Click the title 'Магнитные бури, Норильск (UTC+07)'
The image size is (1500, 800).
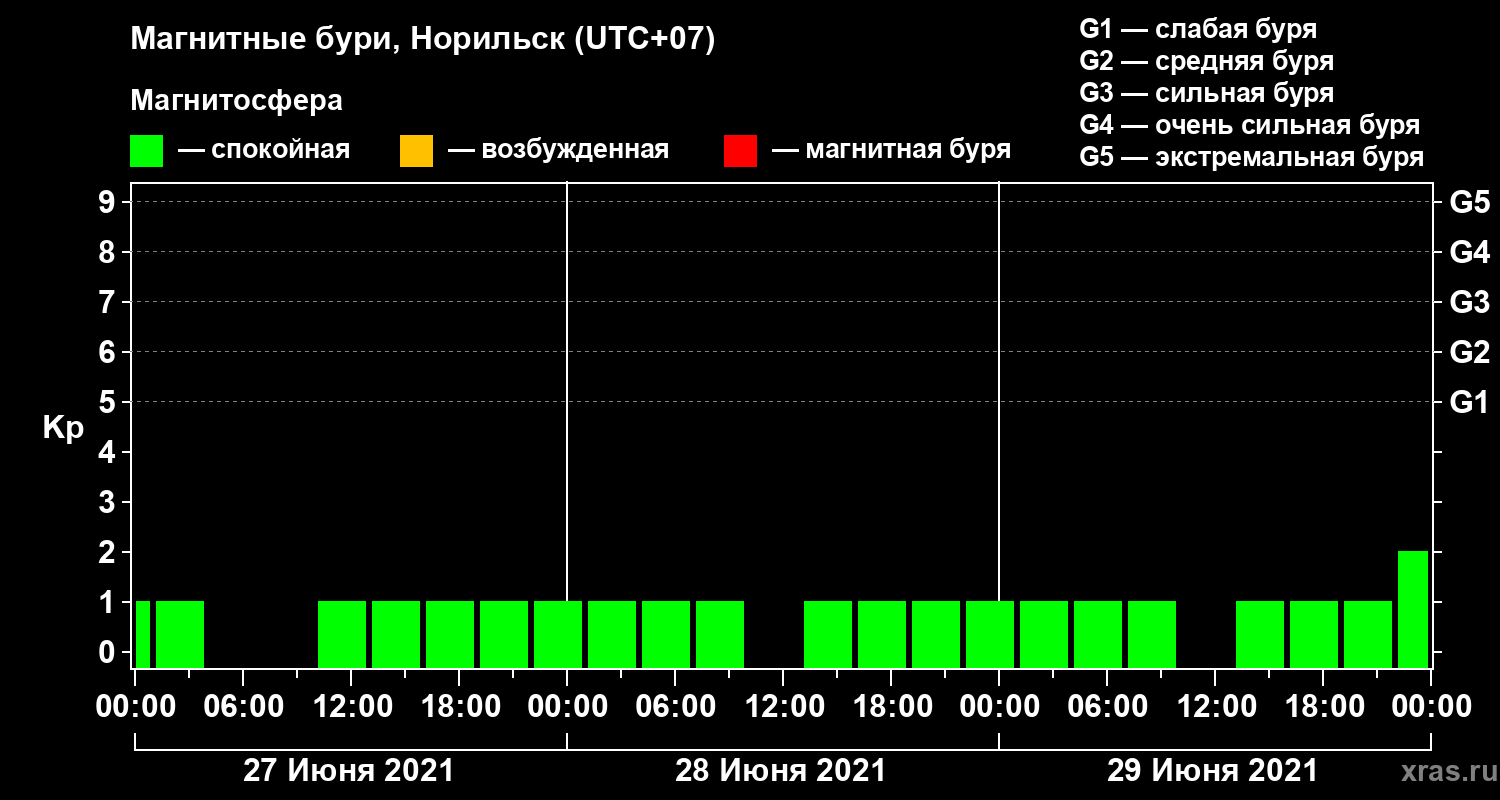[x=423, y=40]
